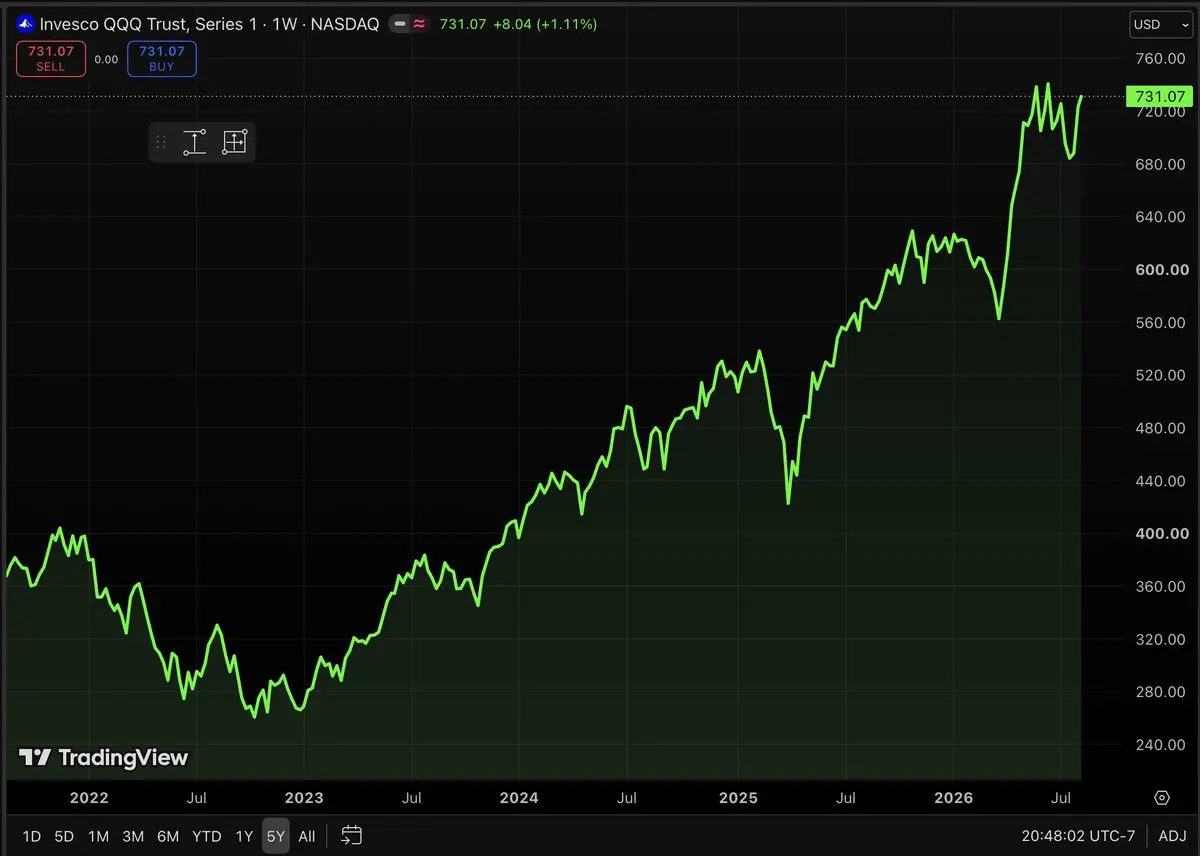The height and width of the screenshot is (856, 1200).
Task: Select the date and price range tool
Action: tap(234, 142)
